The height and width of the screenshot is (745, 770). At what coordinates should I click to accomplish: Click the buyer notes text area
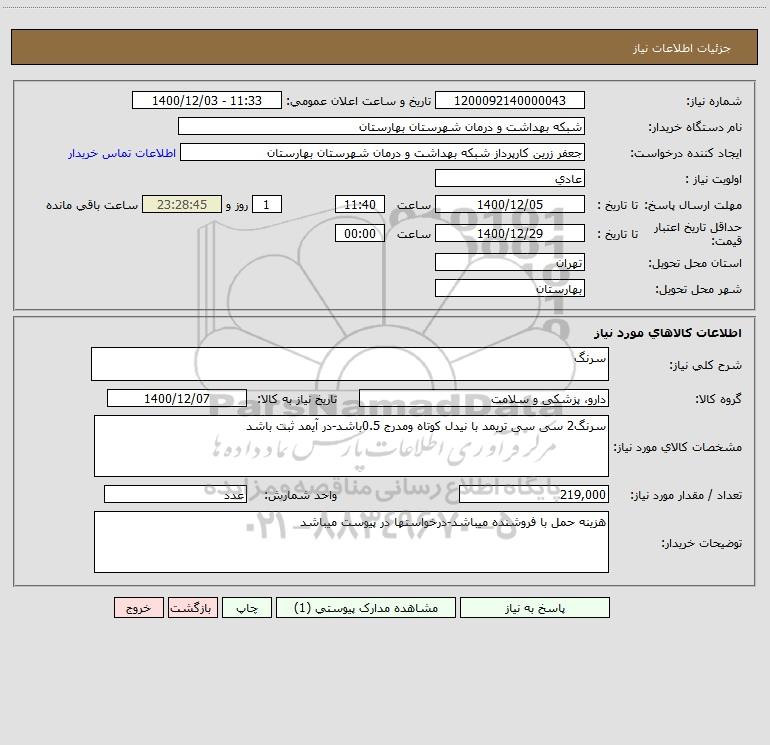tap(351, 542)
